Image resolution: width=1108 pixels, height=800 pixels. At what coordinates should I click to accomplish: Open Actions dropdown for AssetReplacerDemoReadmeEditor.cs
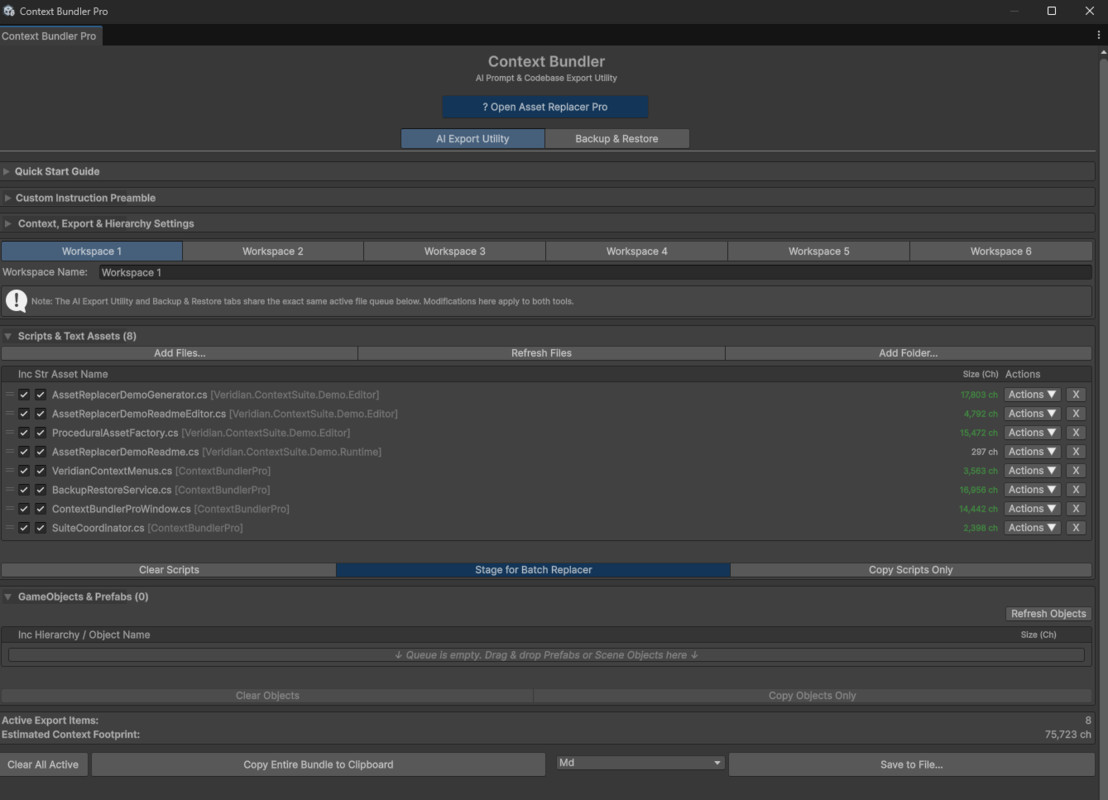(1032, 413)
